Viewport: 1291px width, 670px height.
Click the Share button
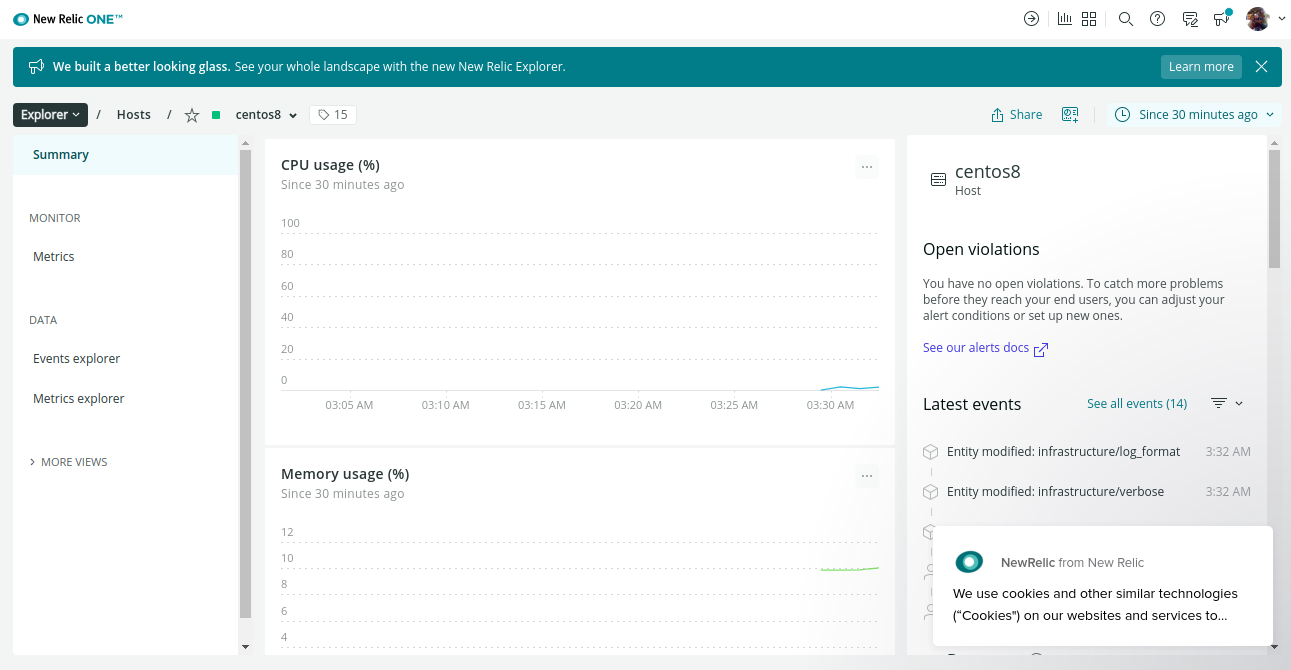[1016, 115]
